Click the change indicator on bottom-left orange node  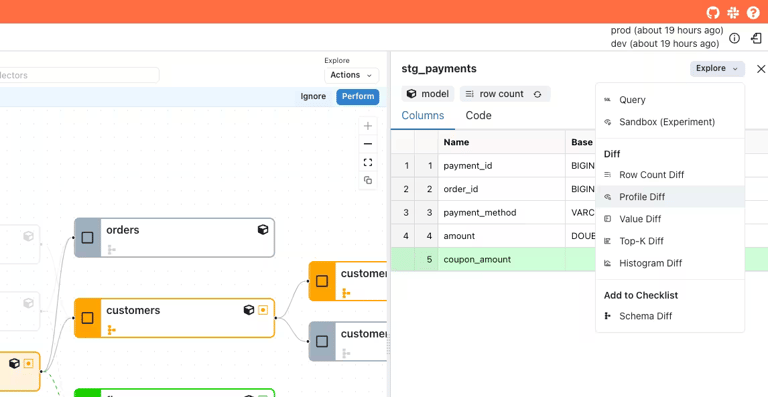point(28,363)
